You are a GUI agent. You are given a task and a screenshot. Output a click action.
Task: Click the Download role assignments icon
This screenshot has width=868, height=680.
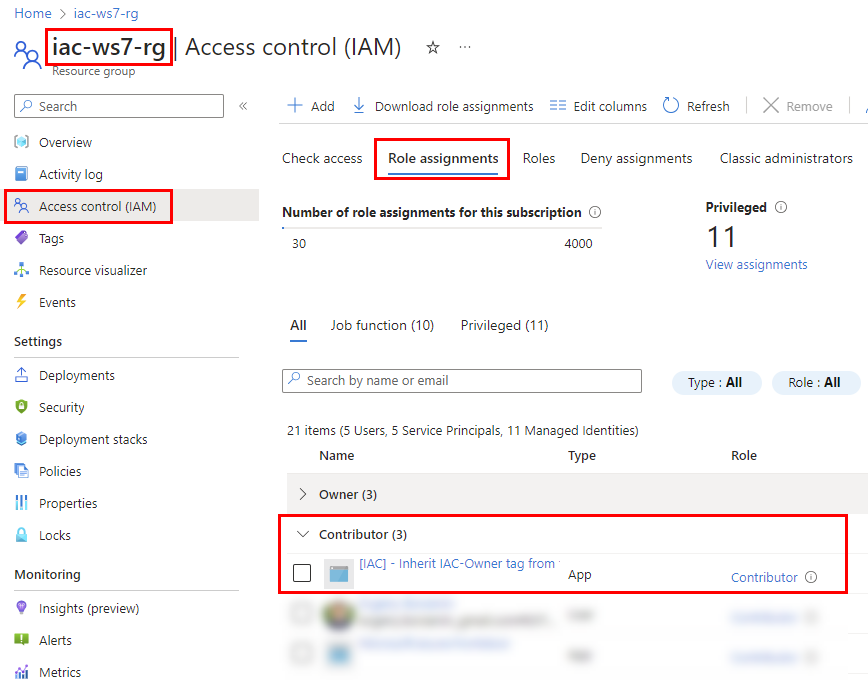[x=359, y=106]
